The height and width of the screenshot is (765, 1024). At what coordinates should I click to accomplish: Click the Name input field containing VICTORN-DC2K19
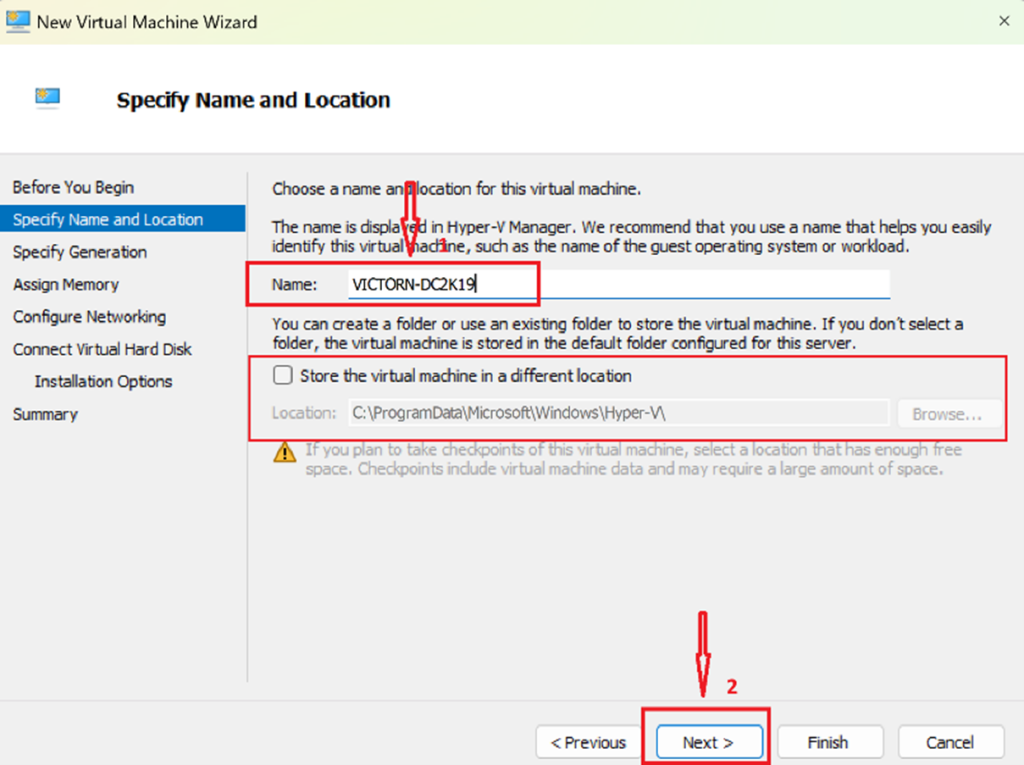click(x=618, y=284)
